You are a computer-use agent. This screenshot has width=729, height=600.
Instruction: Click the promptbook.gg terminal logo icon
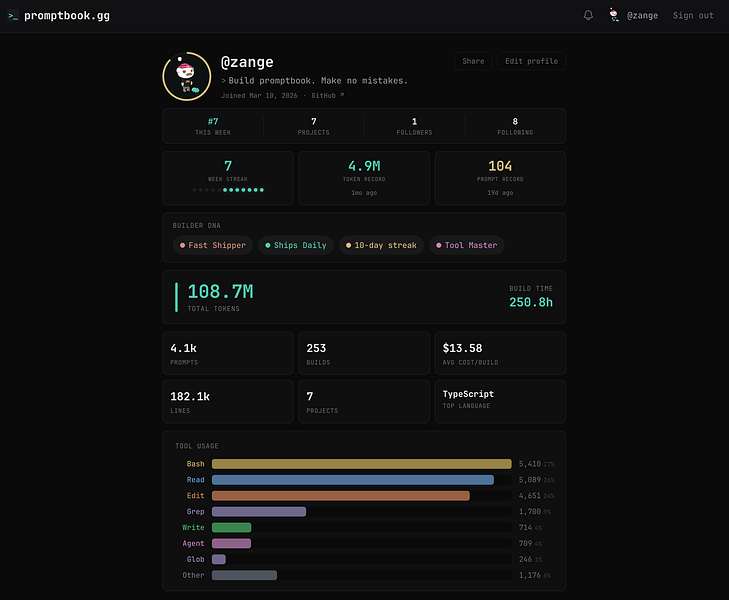[x=13, y=16]
